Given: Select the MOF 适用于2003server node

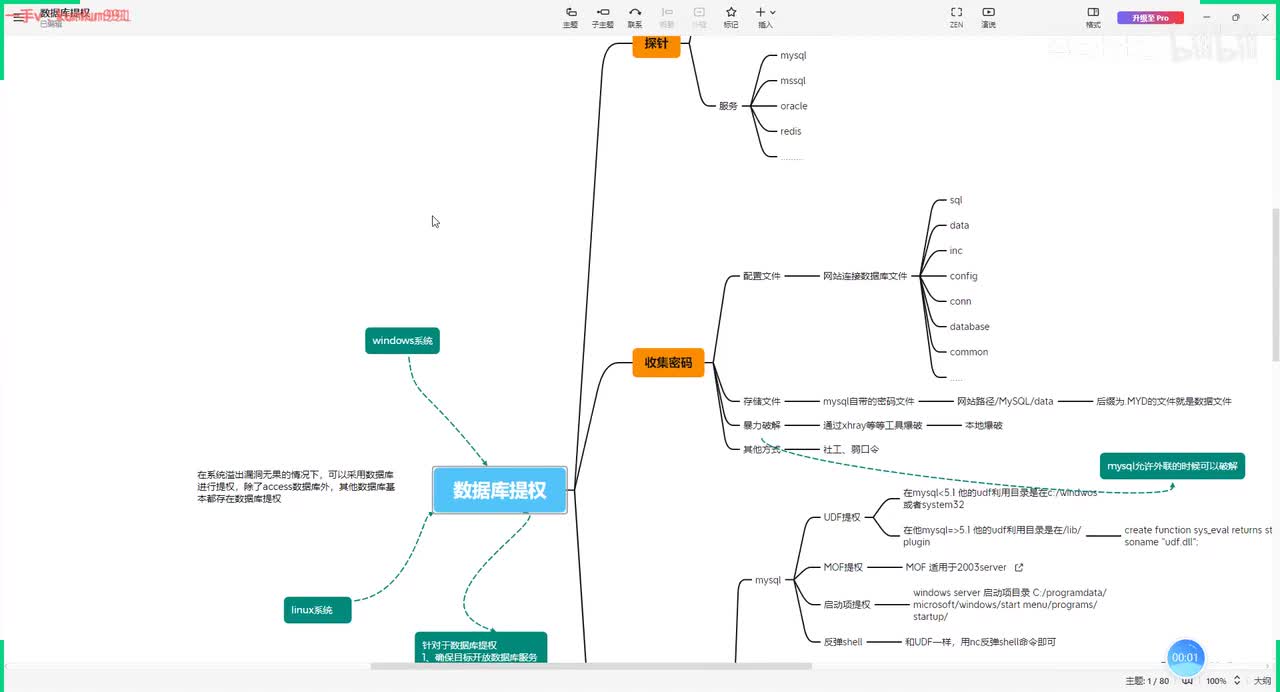Looking at the screenshot, I should (x=956, y=567).
